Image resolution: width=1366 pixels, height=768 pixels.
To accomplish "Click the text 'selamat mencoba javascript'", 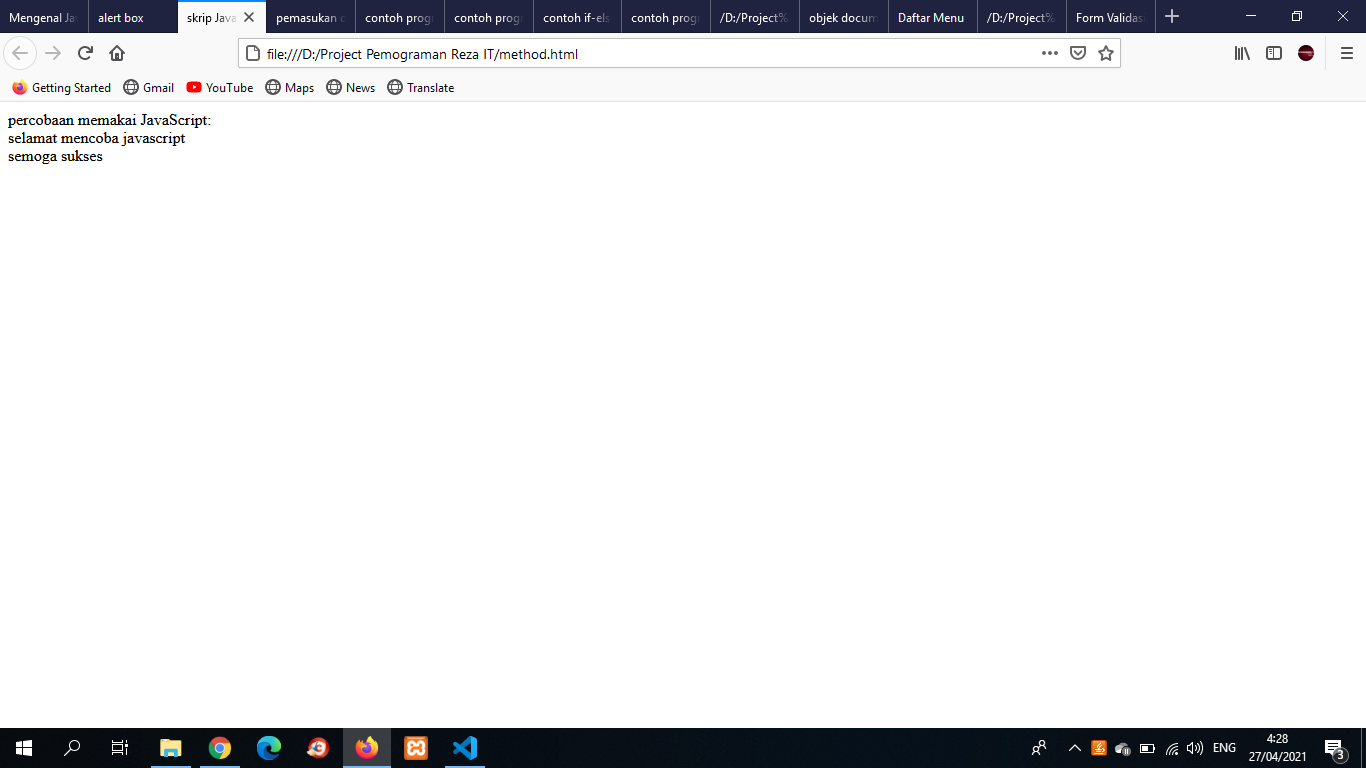I will [96, 138].
